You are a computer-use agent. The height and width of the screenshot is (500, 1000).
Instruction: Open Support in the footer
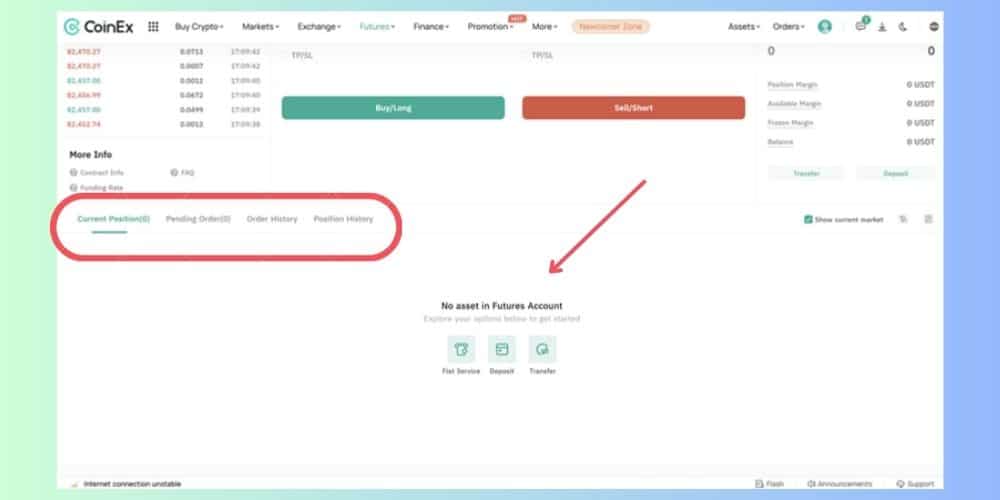915,484
